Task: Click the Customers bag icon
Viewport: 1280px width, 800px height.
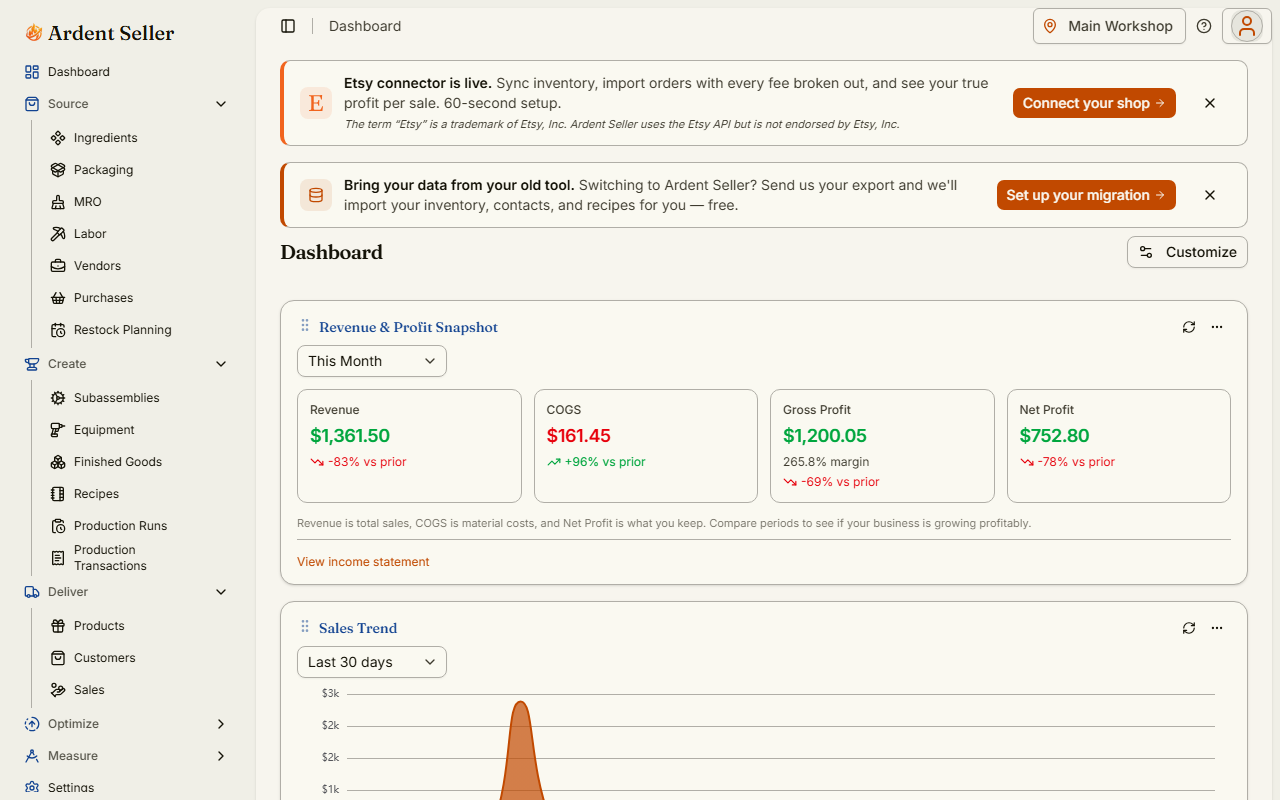Action: [x=58, y=658]
